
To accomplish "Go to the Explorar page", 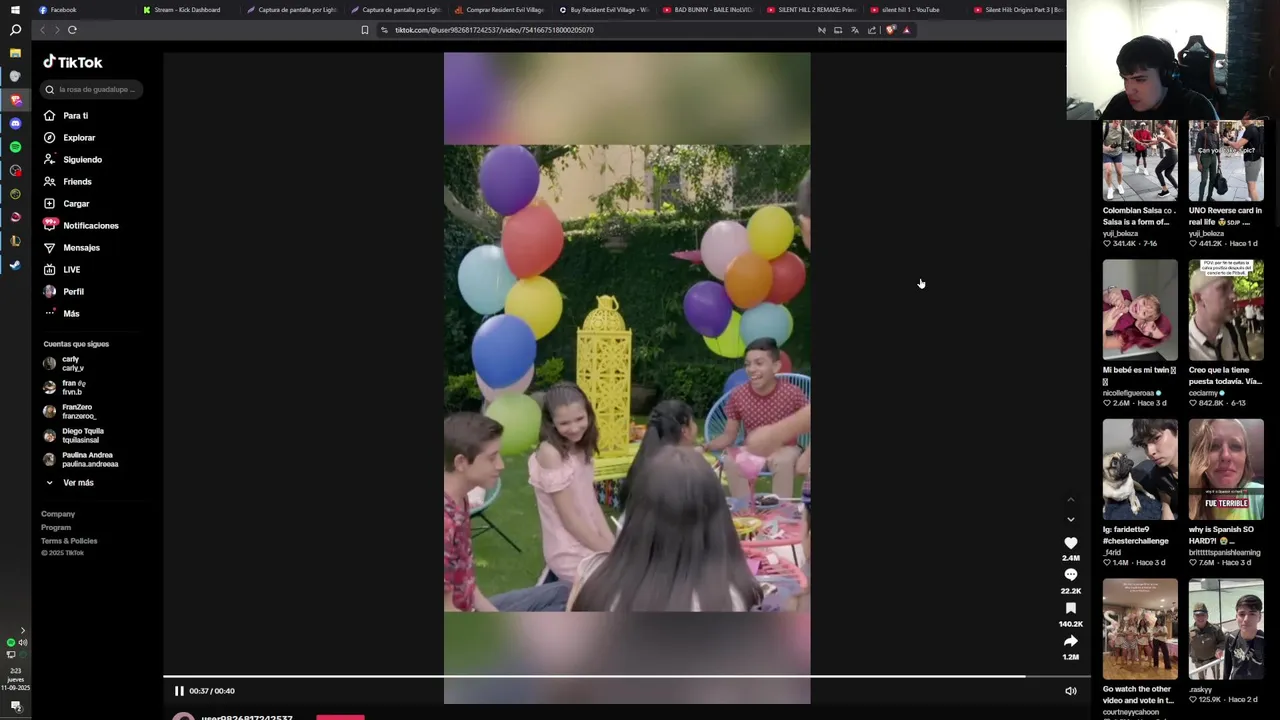I will [69, 137].
